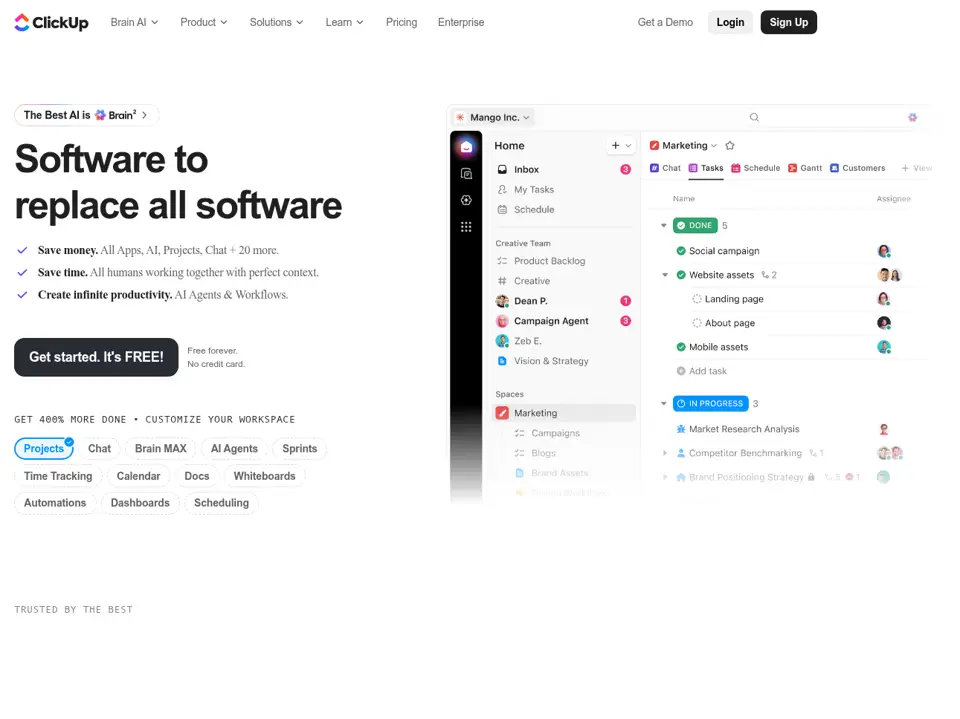Screen dimensions: 960x719
Task: Click the search magnifier icon
Action: 754,117
